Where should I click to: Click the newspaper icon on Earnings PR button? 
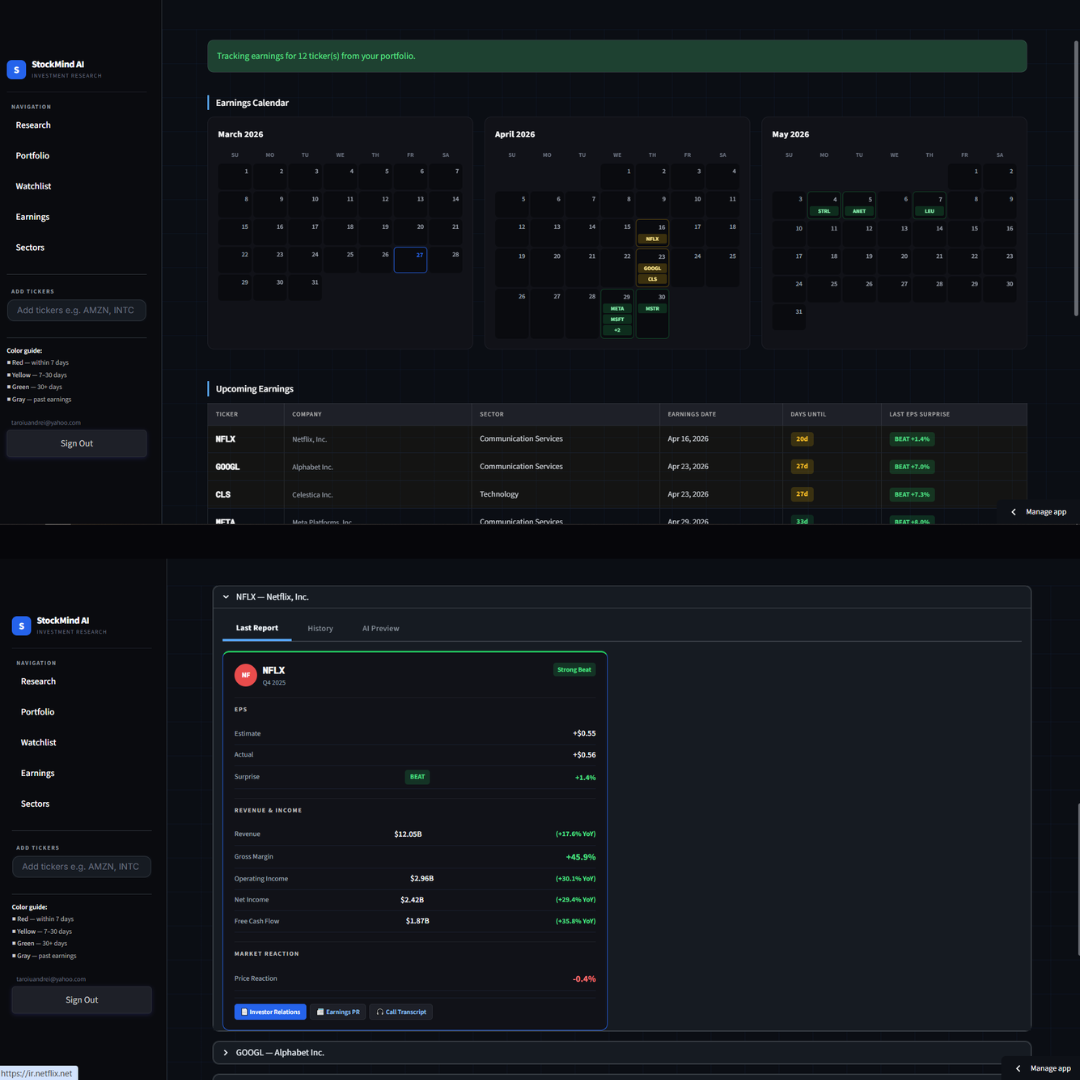coord(318,1011)
